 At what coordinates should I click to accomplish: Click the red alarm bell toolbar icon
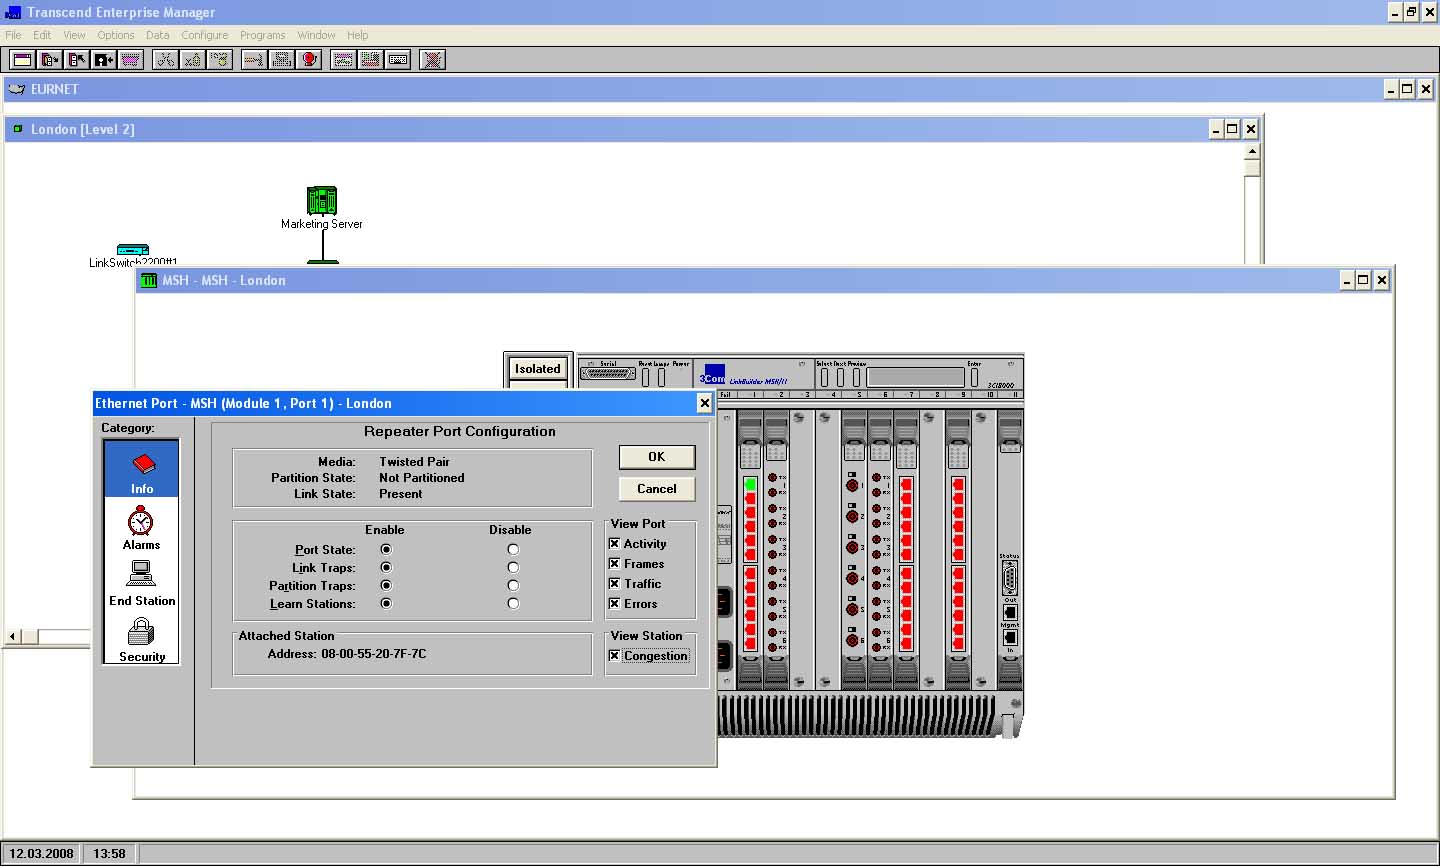point(309,60)
